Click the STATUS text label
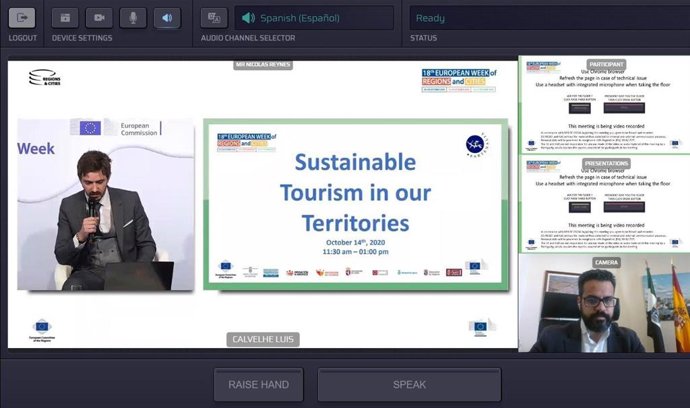690x408 pixels. 423,38
